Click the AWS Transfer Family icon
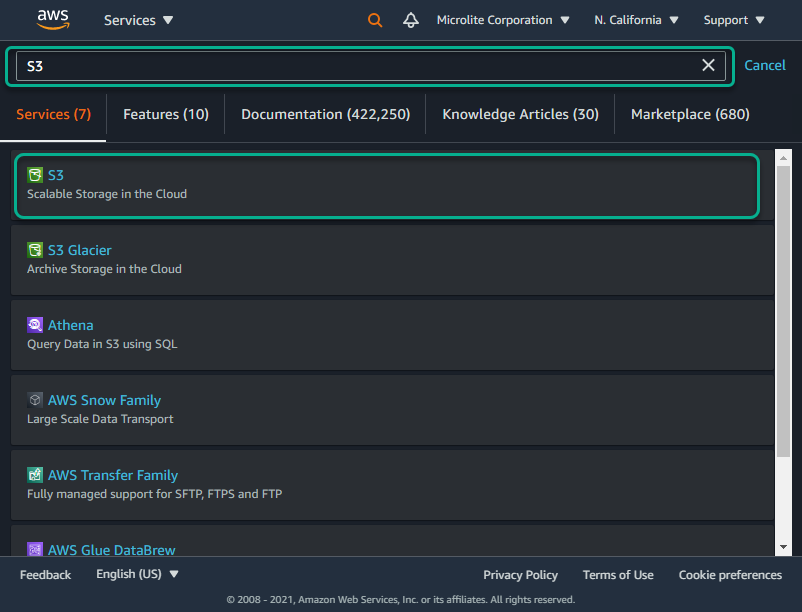Image resolution: width=802 pixels, height=612 pixels. coord(35,475)
